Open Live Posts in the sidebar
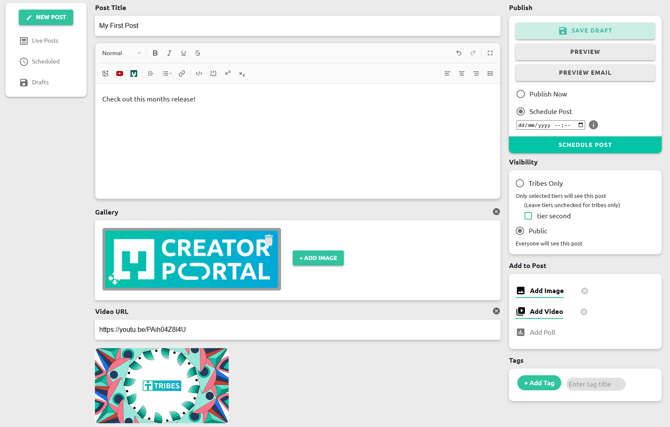Screen dimensions: 670x427 (39, 41)
